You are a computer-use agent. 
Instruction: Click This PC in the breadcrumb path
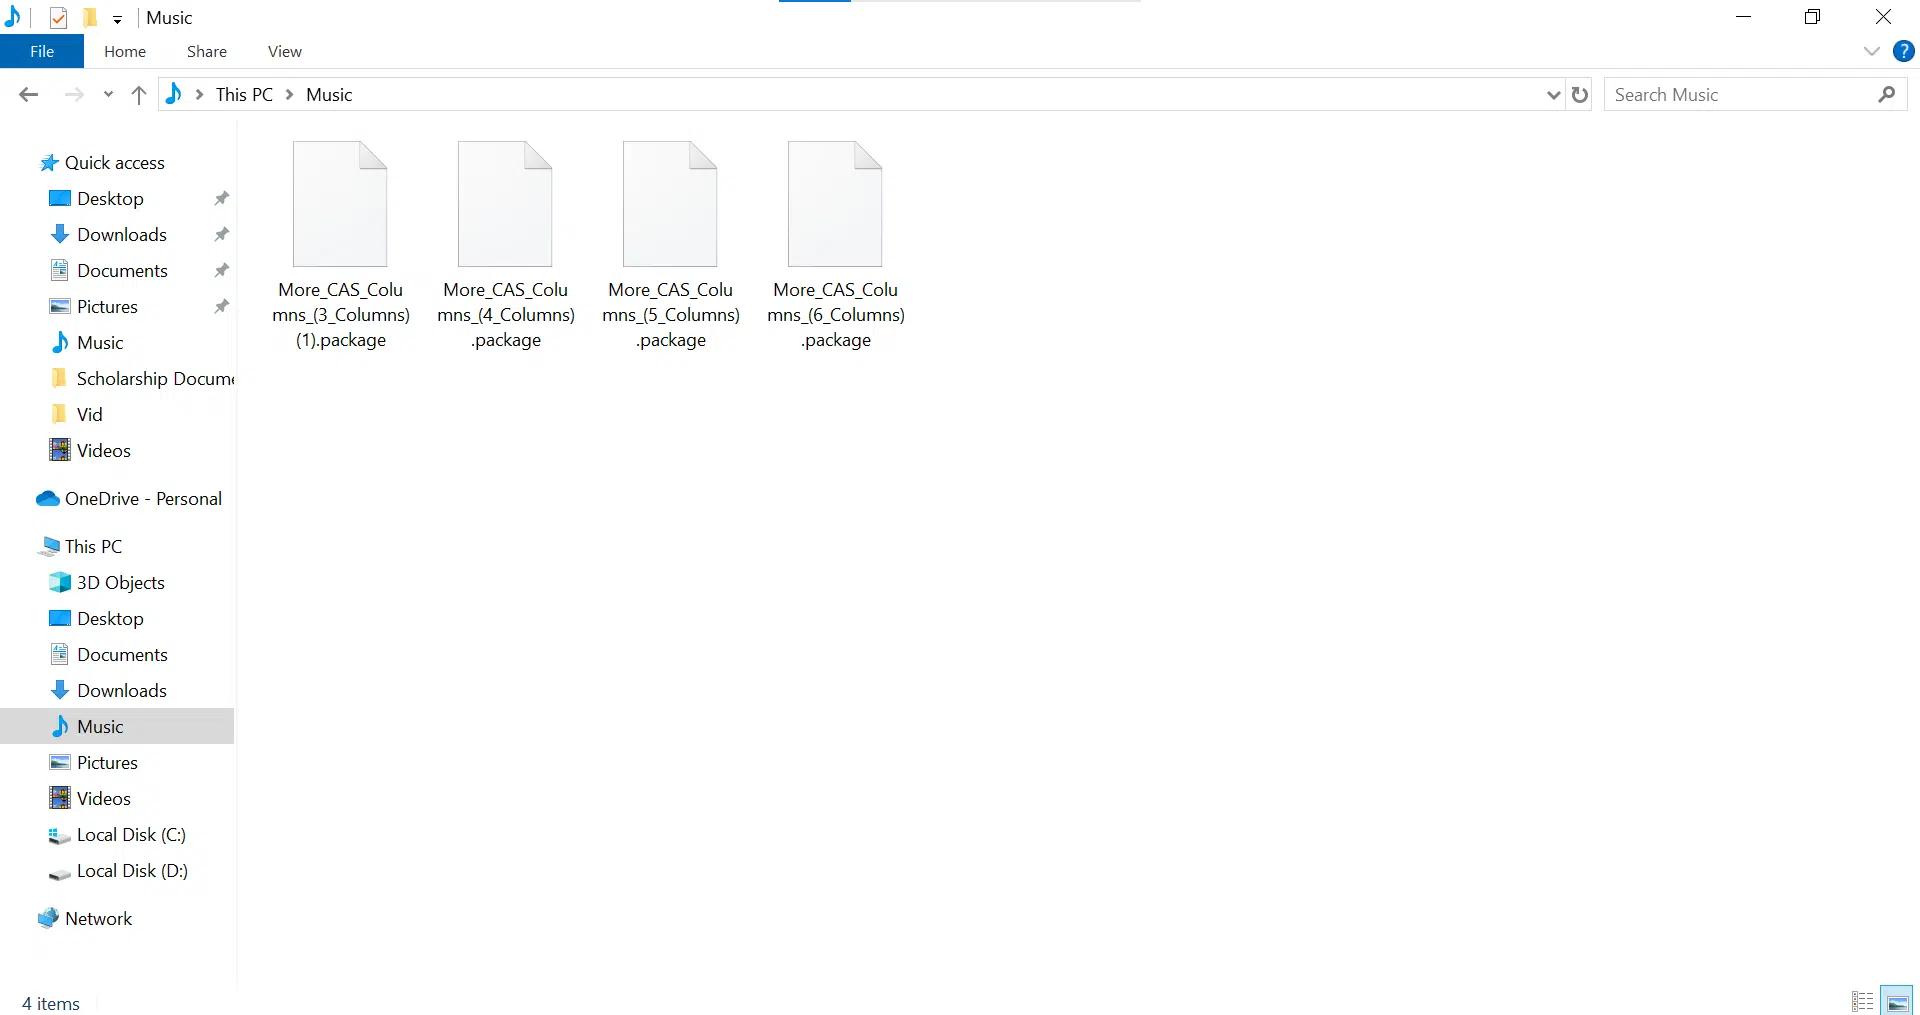point(244,95)
